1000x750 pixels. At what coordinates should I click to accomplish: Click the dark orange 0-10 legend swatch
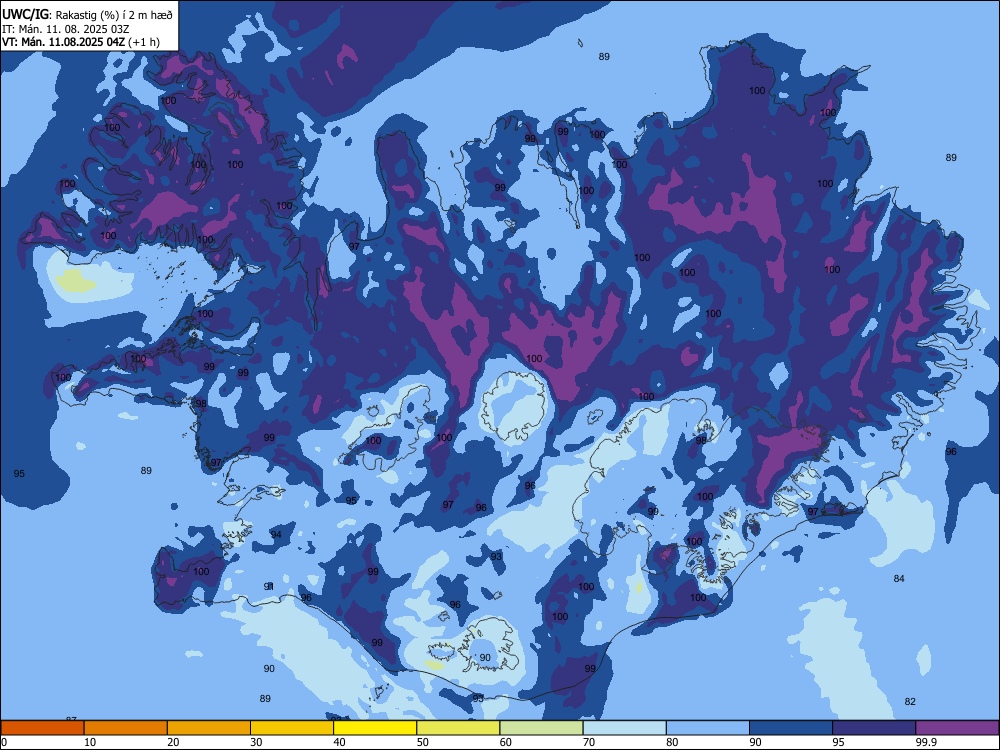pos(42,728)
